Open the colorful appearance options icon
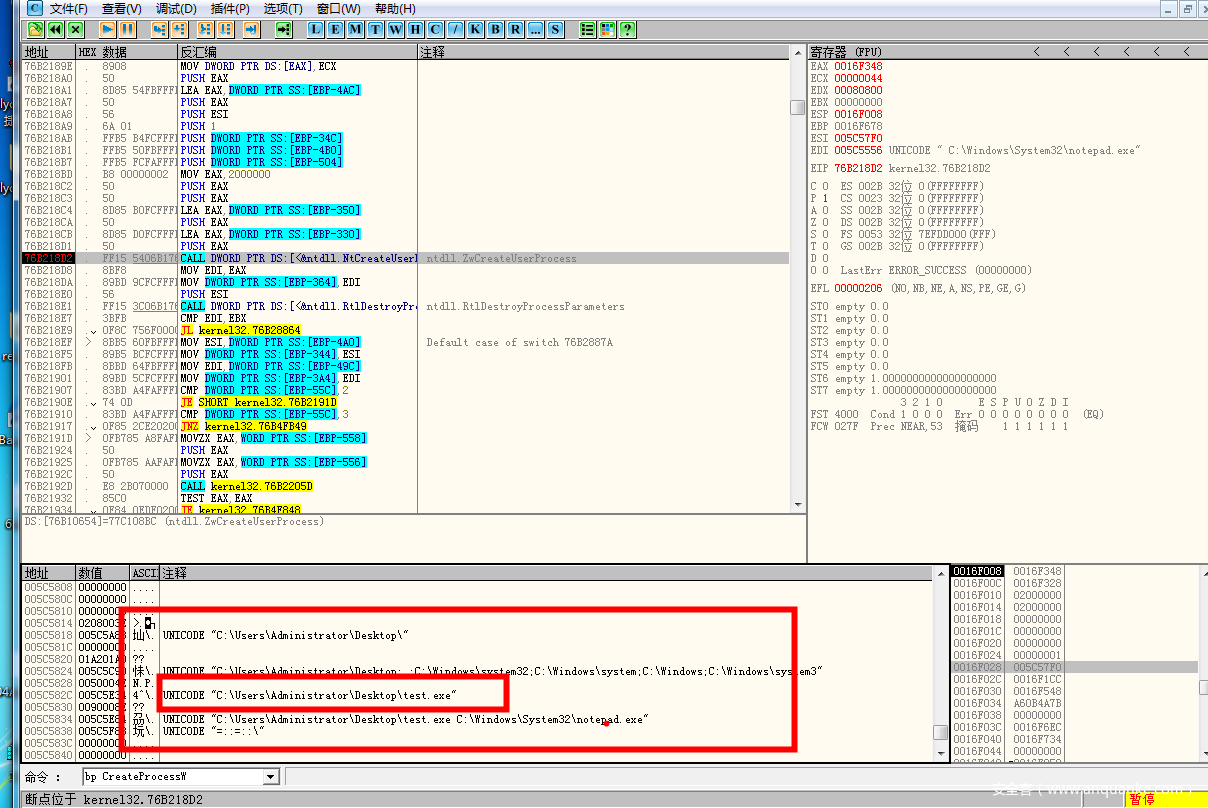1208x808 pixels. pos(607,29)
